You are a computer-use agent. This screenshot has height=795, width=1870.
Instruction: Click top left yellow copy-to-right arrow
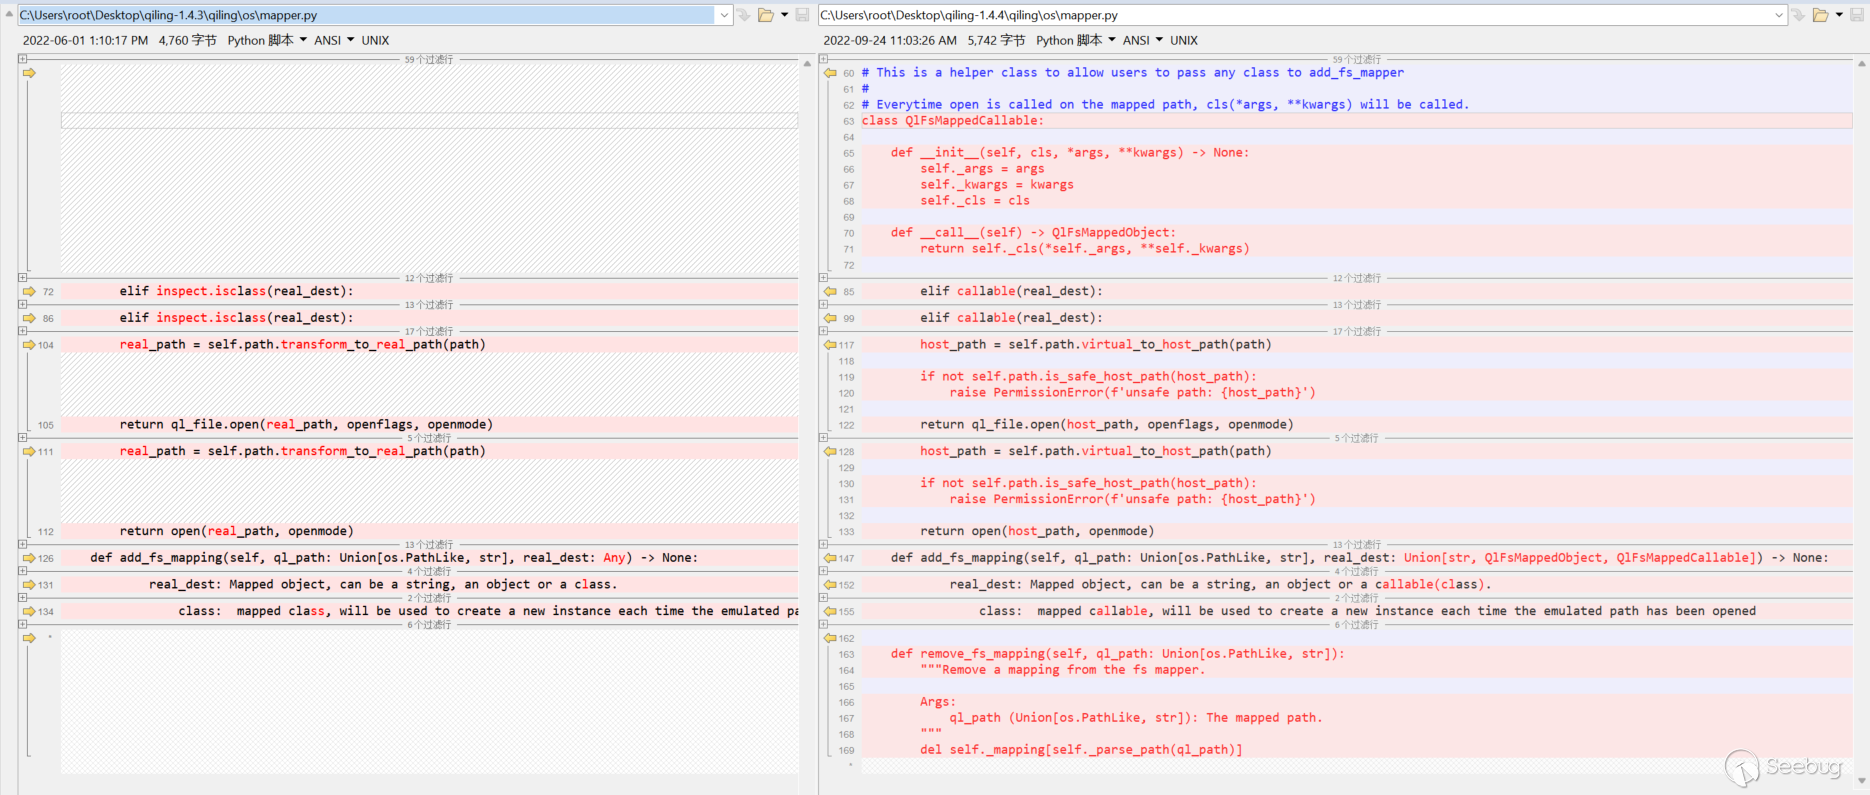29,73
